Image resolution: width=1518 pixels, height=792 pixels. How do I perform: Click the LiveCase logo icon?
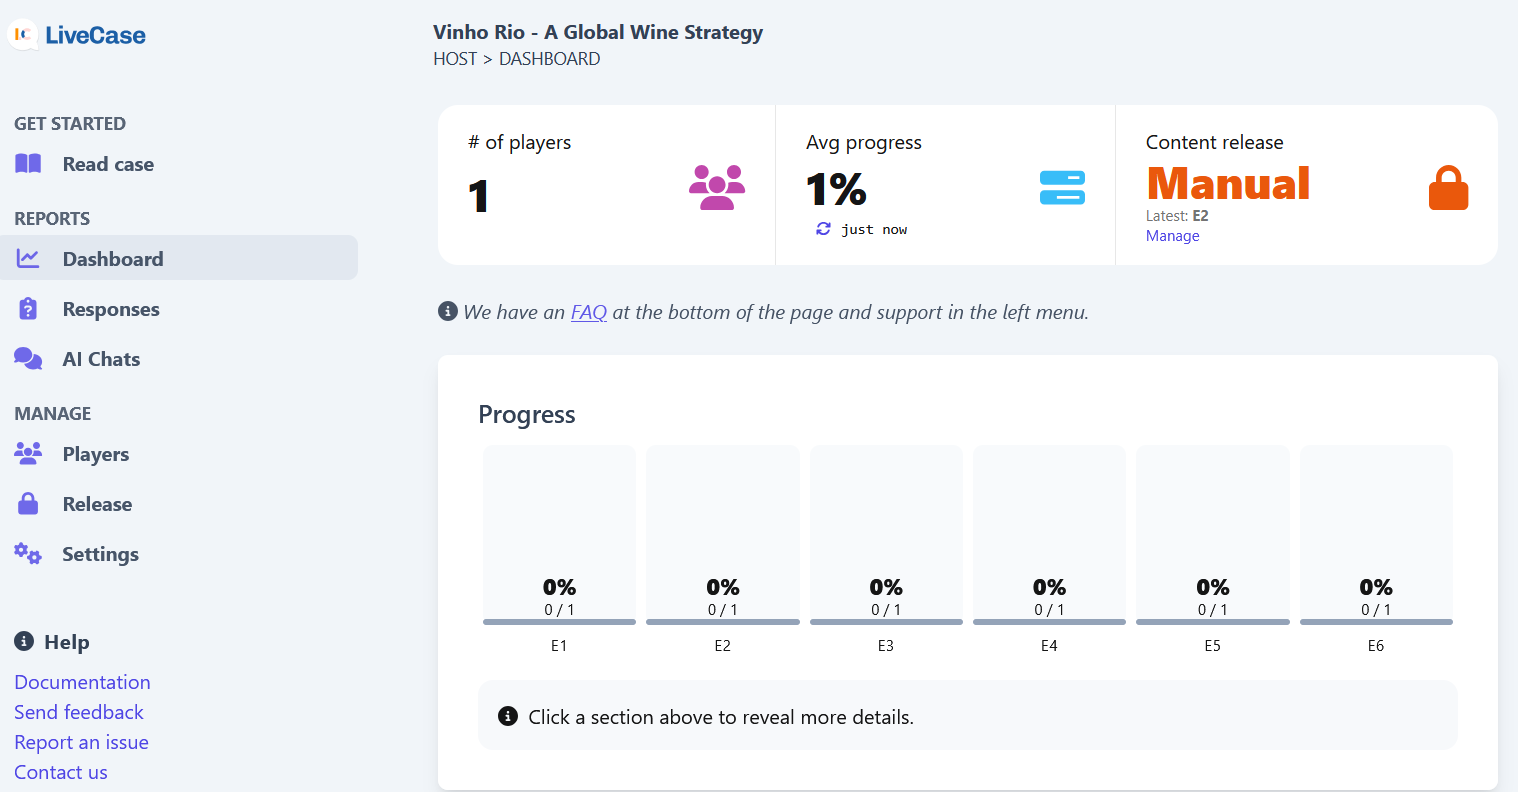point(22,34)
